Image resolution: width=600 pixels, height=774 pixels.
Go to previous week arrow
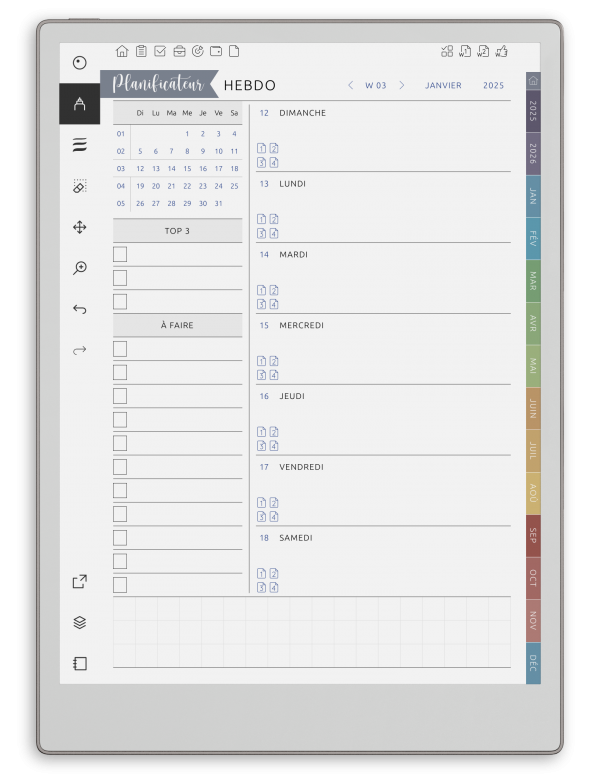point(350,85)
